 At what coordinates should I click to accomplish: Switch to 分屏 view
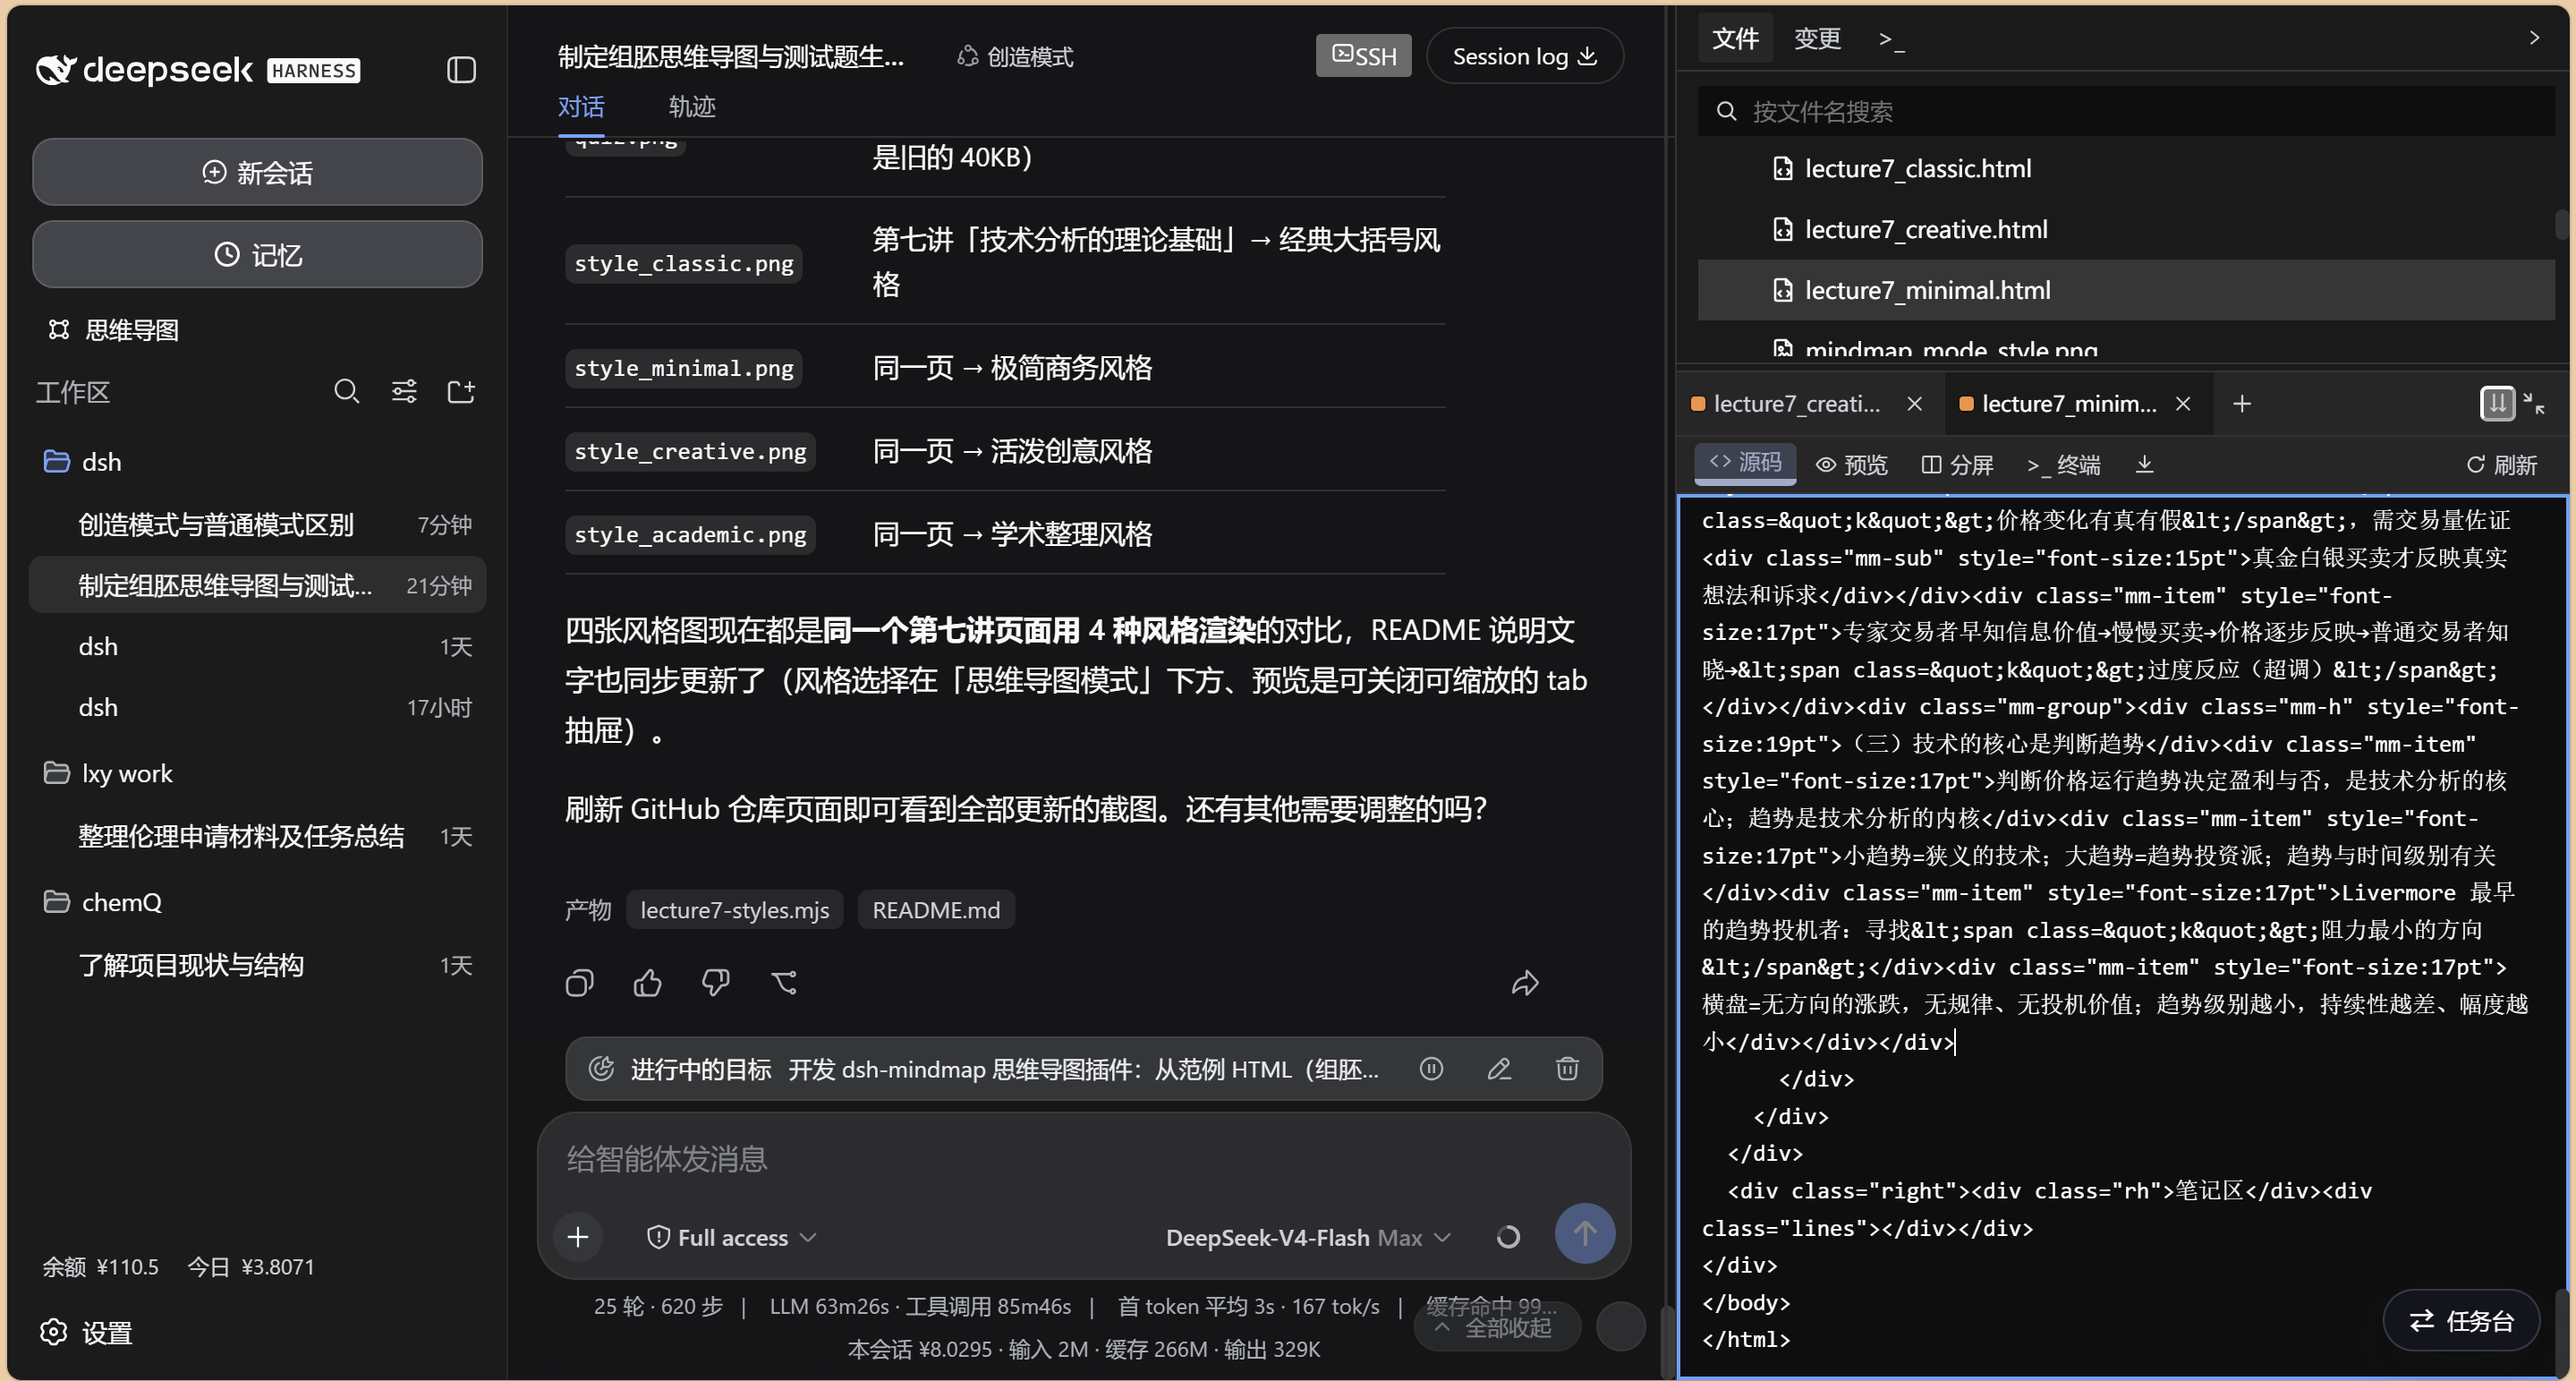click(1957, 465)
